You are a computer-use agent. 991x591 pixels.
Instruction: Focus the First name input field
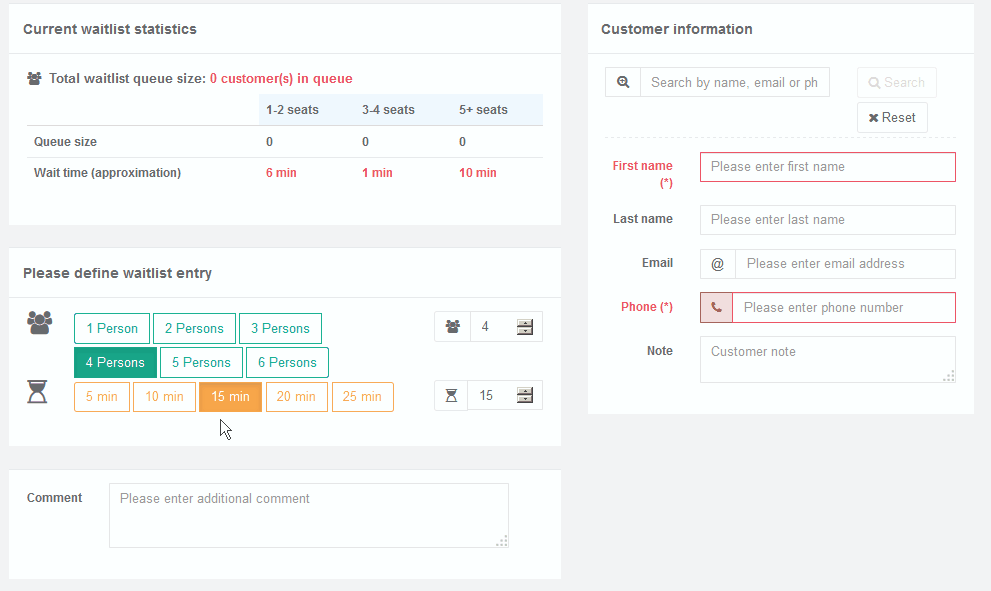coord(827,167)
